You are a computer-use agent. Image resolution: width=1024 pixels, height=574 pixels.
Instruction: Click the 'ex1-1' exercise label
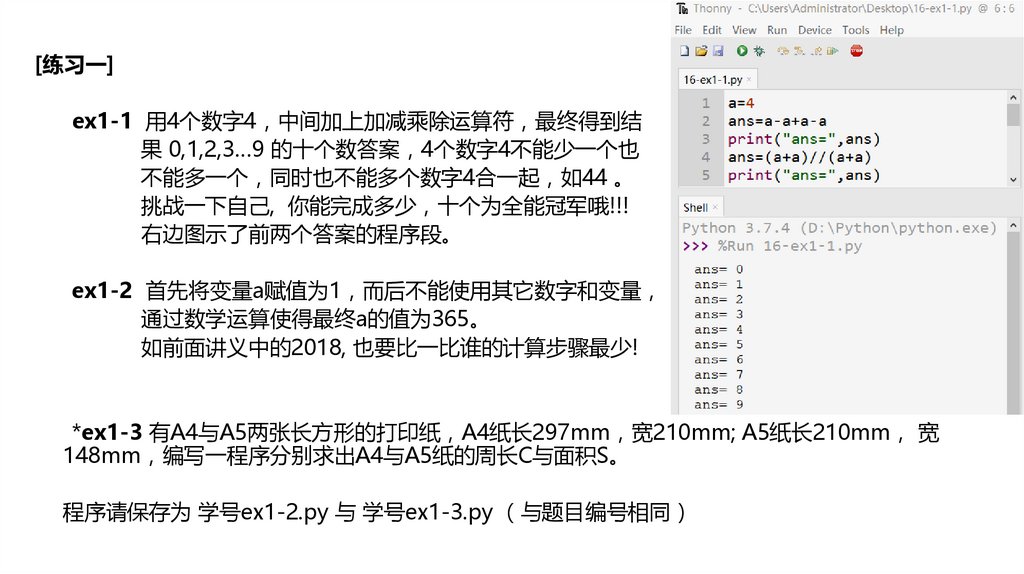pyautogui.click(x=102, y=121)
